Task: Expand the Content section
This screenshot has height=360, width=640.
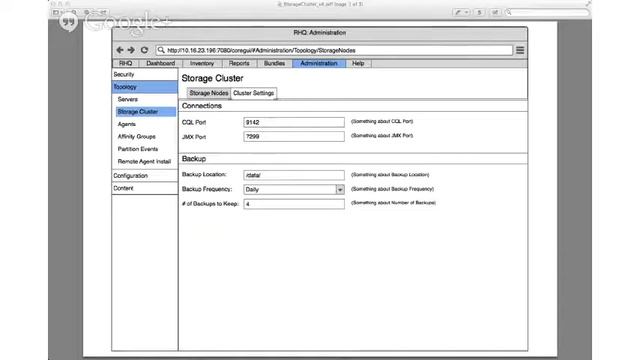Action: 145,188
